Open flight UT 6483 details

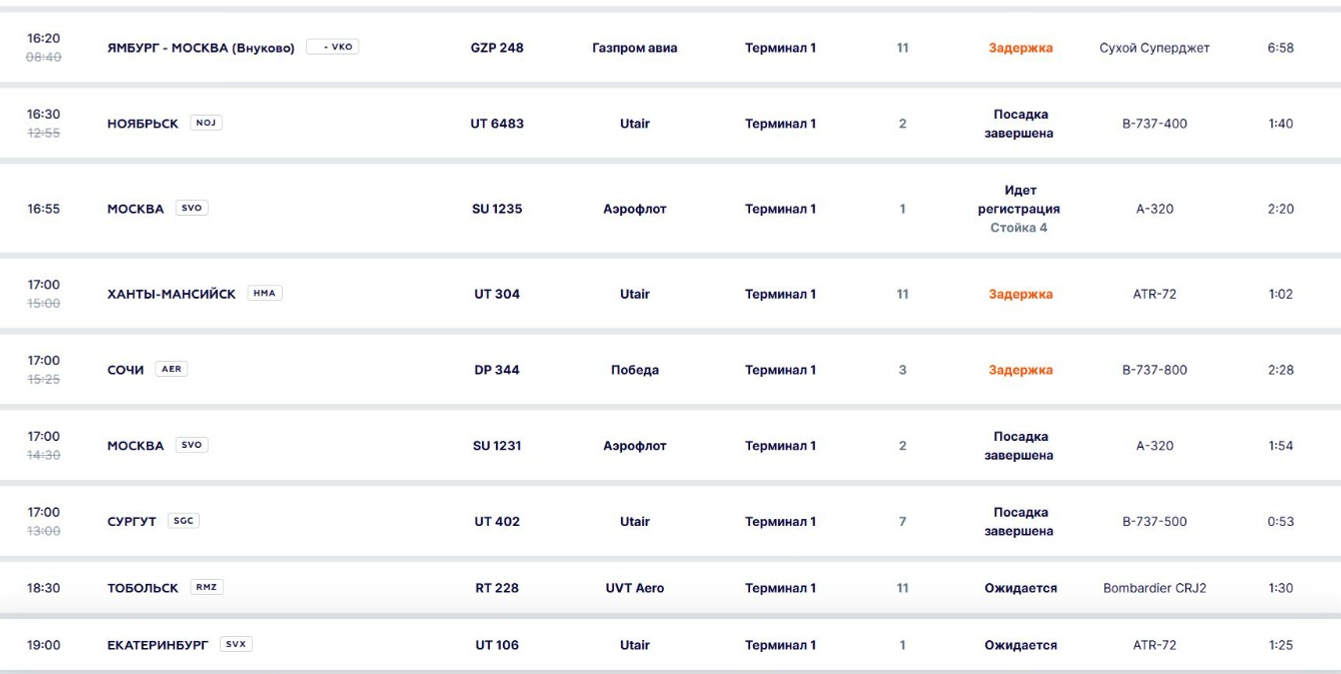pyautogui.click(x=497, y=124)
